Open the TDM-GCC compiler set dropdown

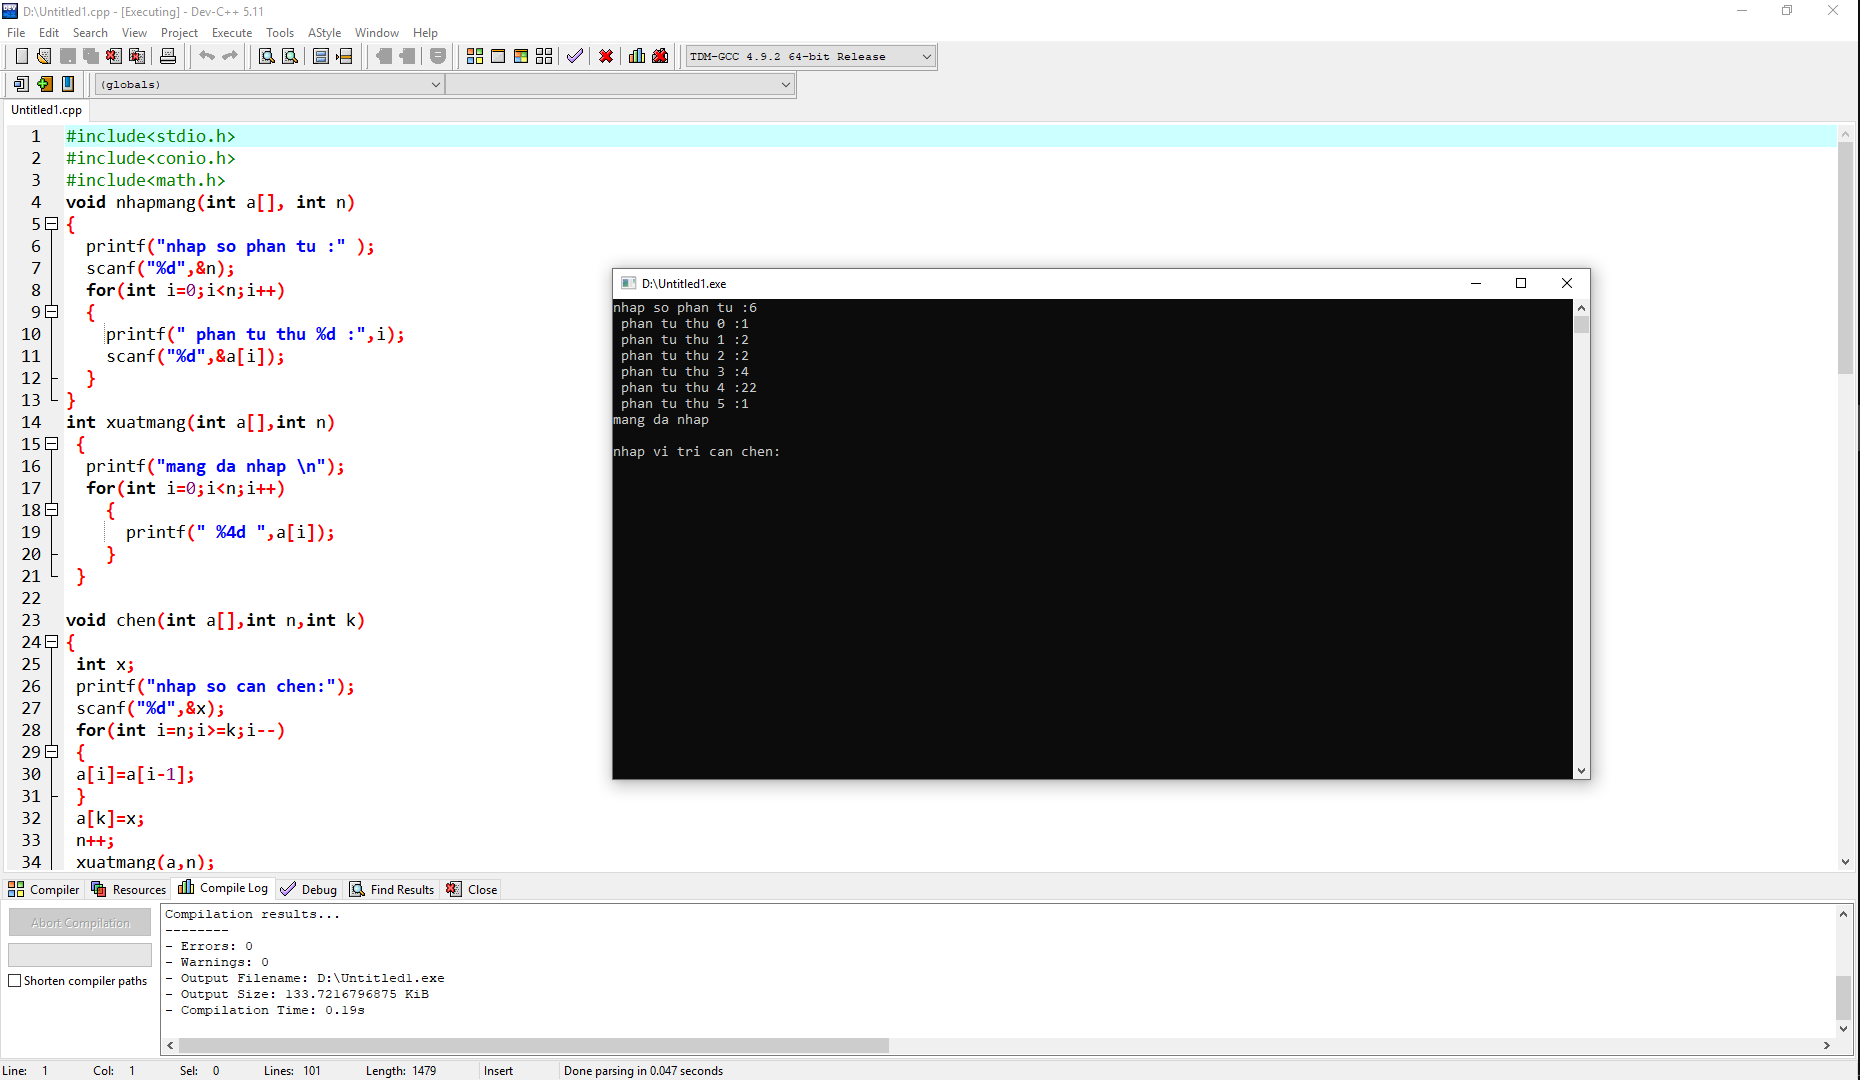coord(811,57)
